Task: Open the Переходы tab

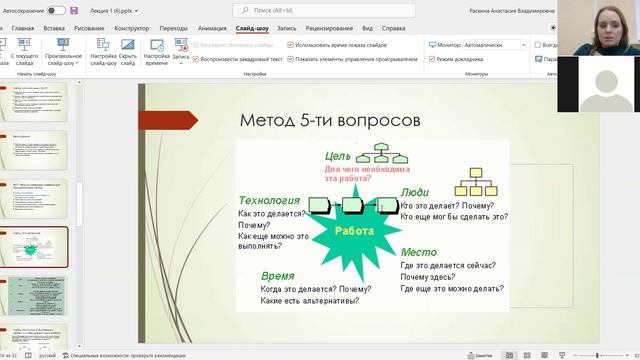Action: tap(173, 28)
